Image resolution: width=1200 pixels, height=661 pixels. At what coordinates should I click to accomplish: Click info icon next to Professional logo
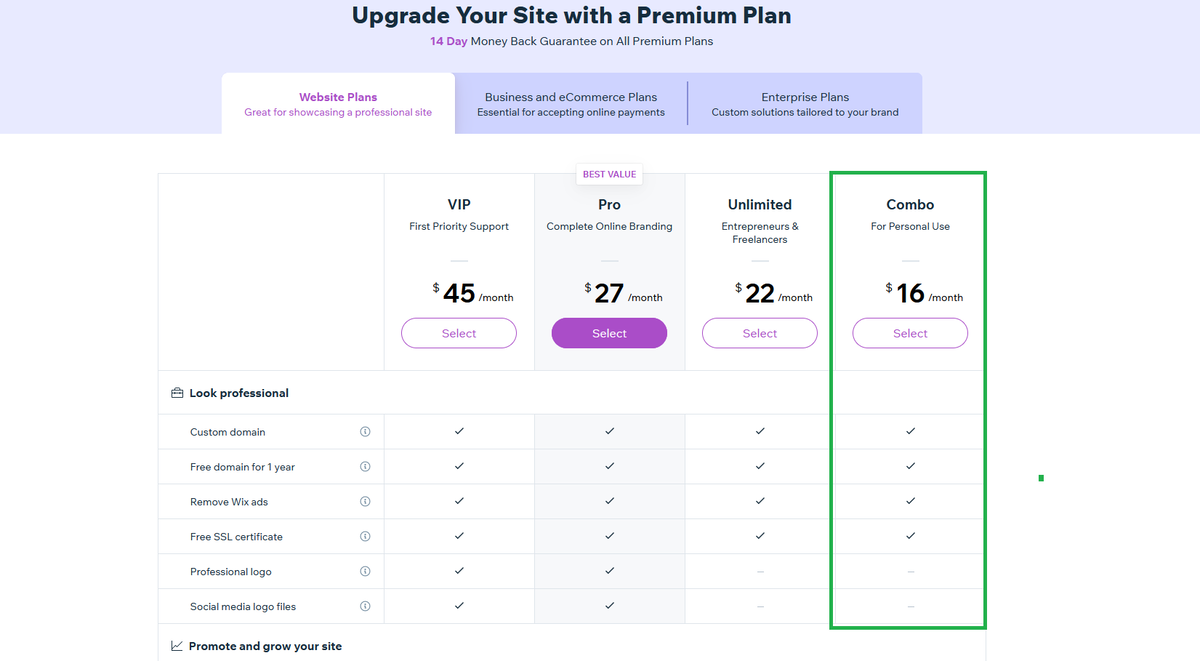pos(365,572)
